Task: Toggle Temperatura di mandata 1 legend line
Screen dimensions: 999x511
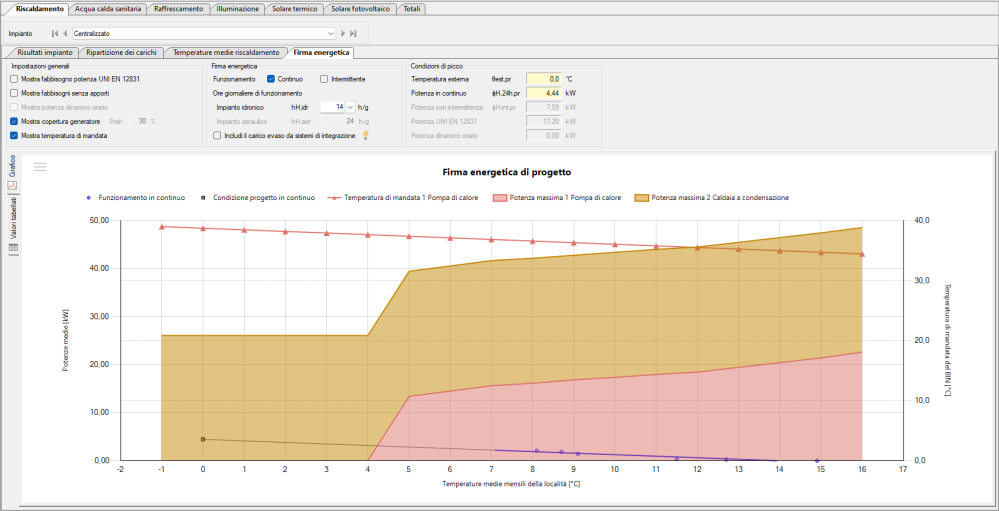Action: point(333,198)
